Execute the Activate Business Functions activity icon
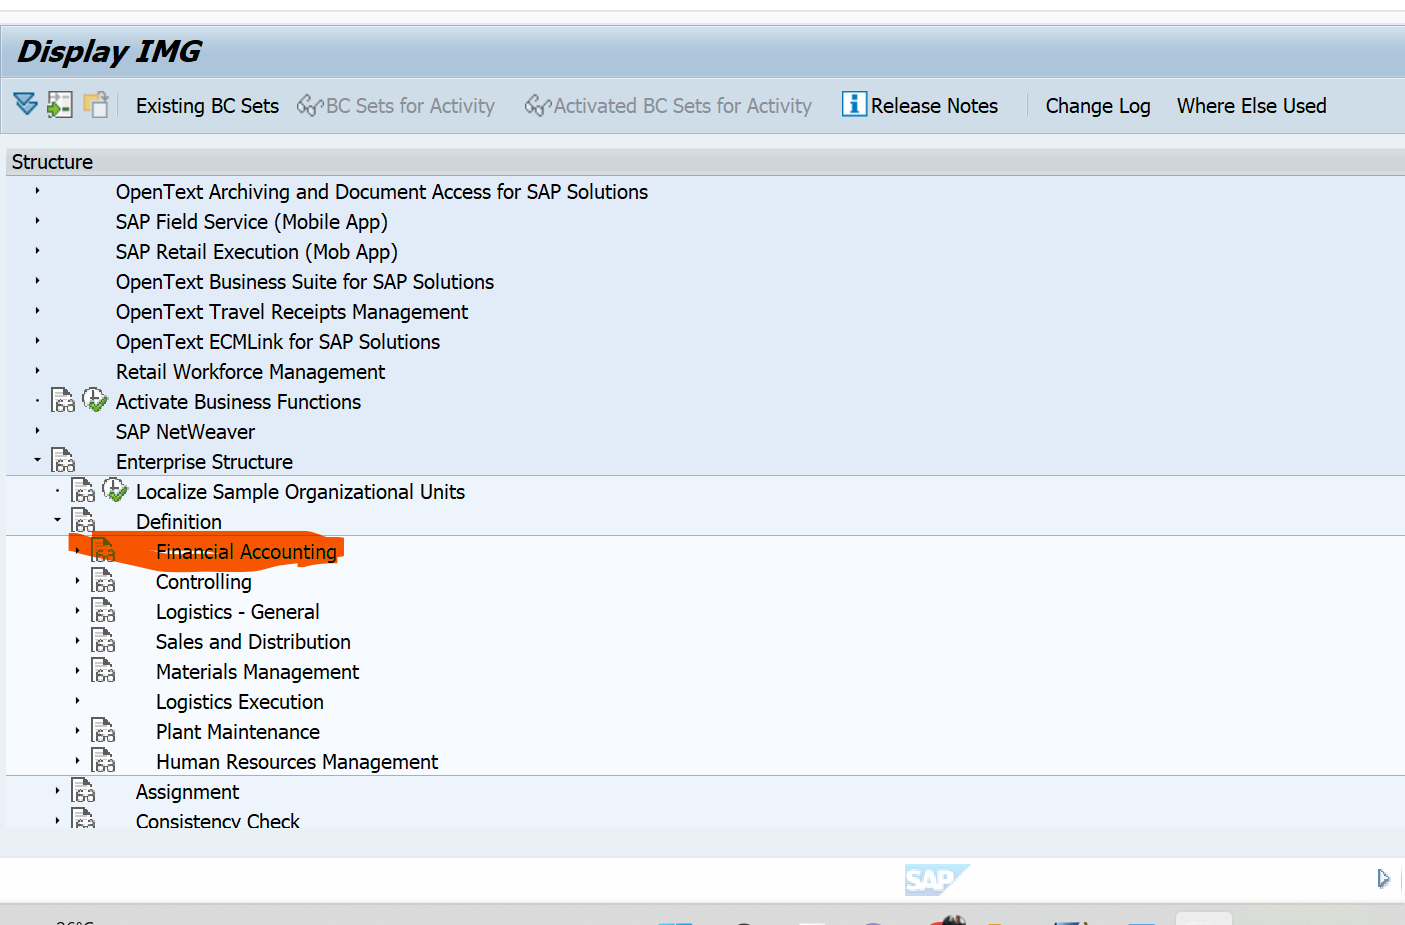Image resolution: width=1405 pixels, height=925 pixels. tap(94, 400)
